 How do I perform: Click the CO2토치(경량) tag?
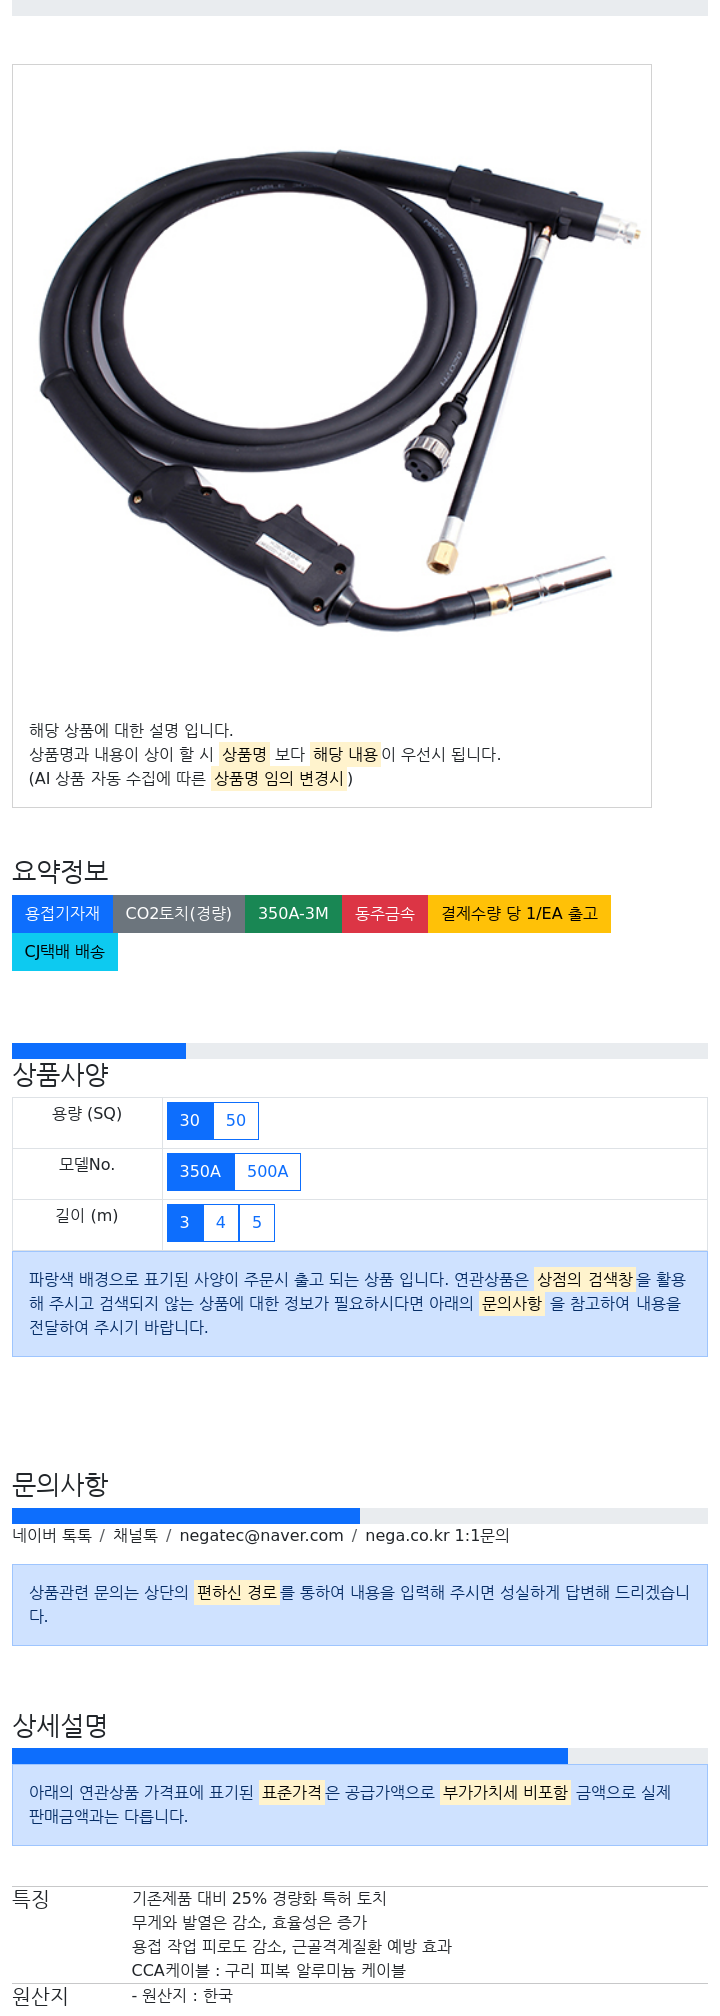(179, 914)
